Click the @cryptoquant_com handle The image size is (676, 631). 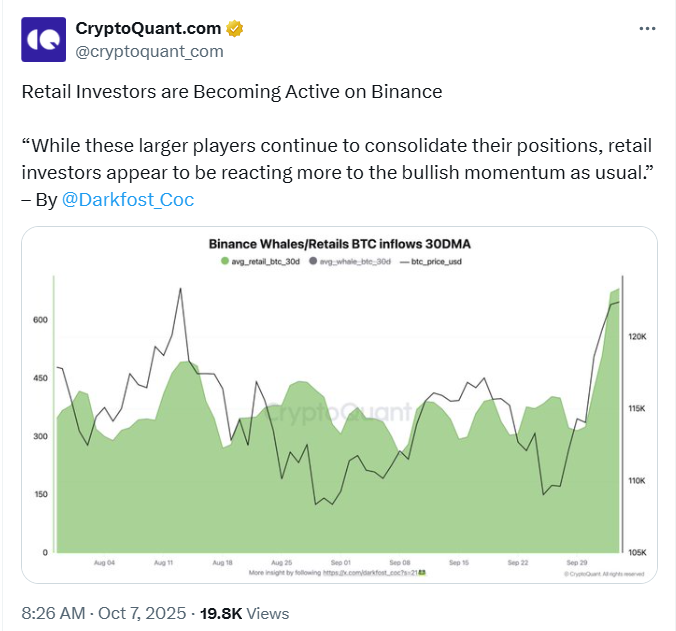[x=149, y=51]
